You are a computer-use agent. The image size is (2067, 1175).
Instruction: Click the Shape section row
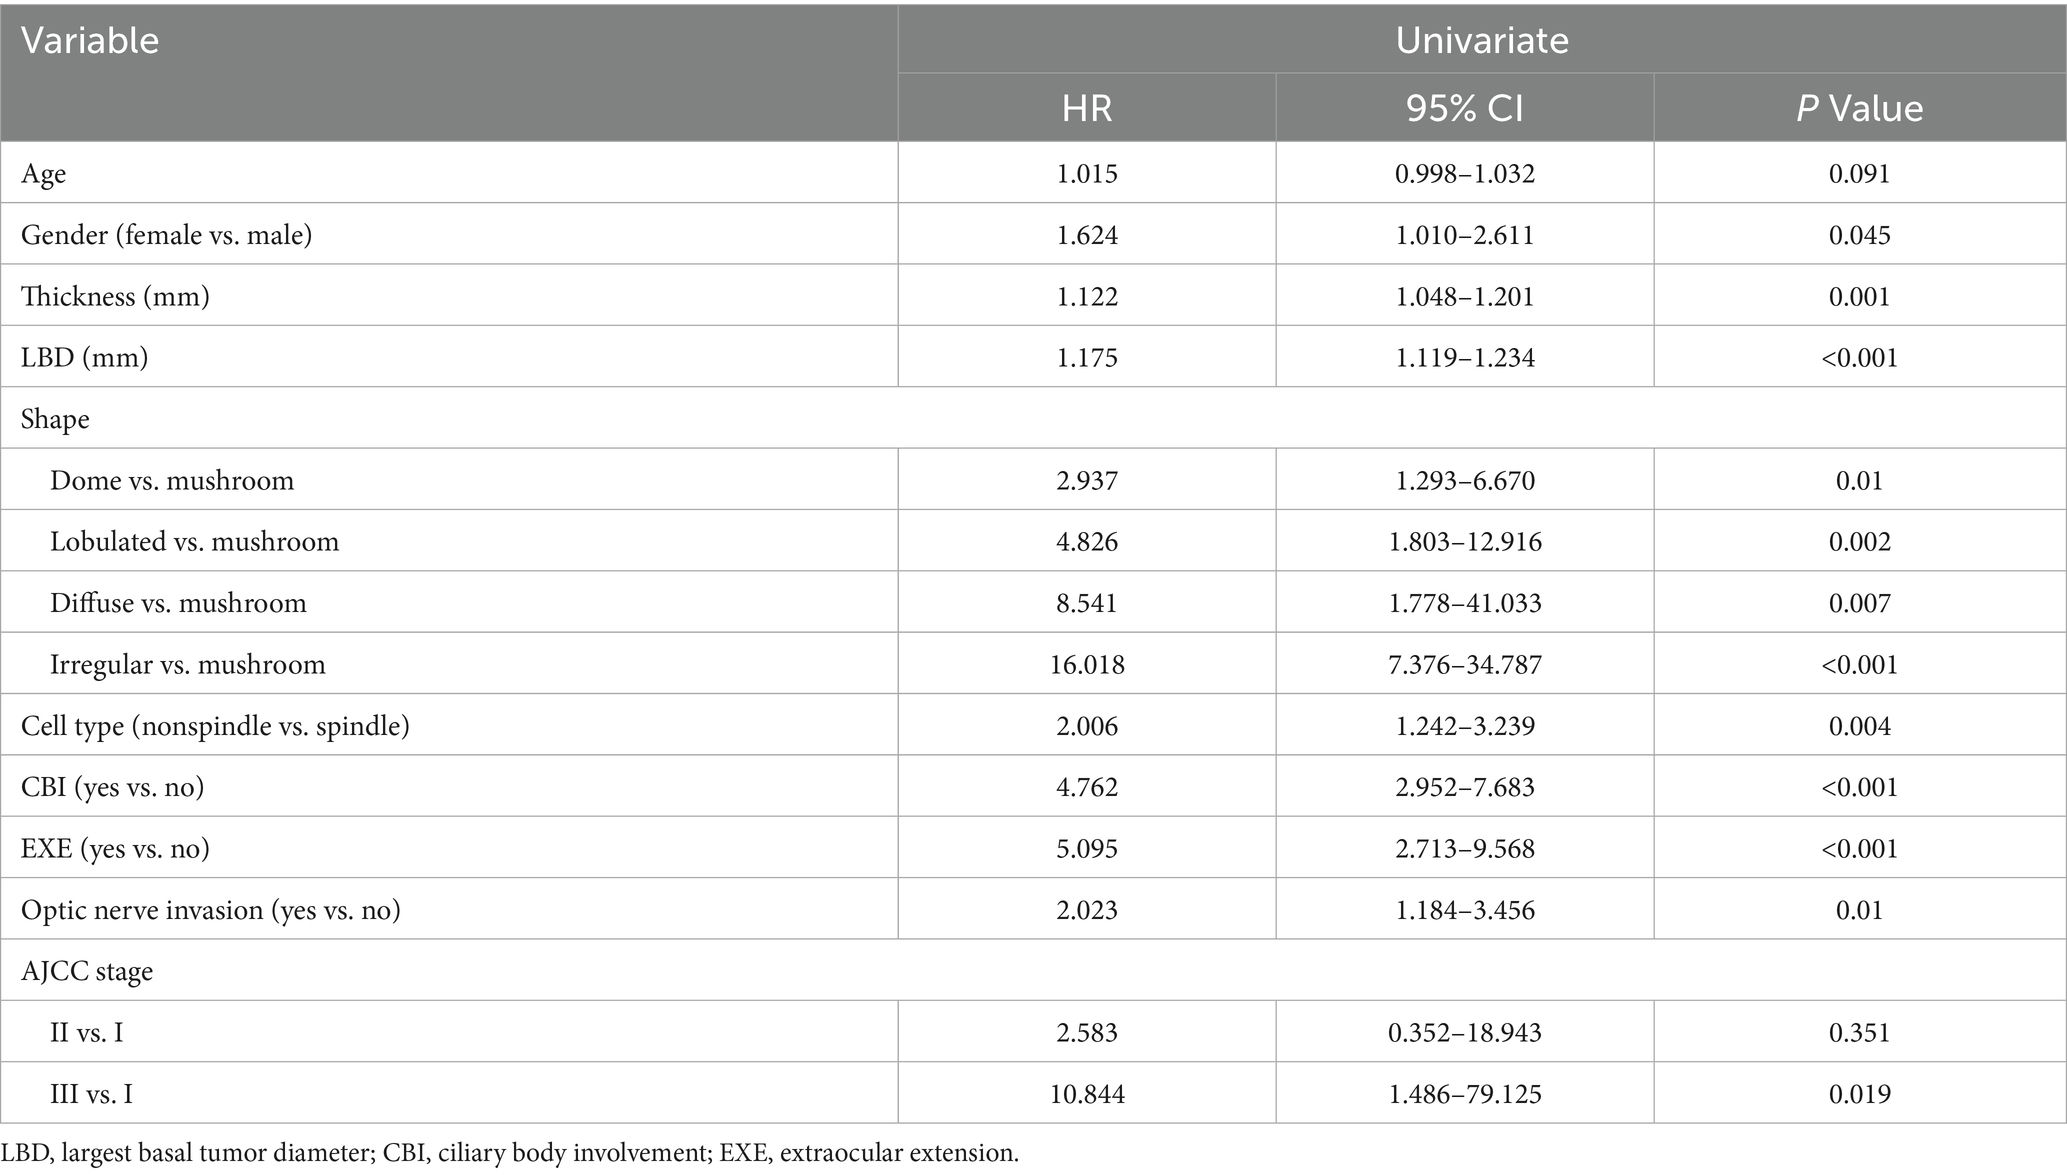(56, 419)
